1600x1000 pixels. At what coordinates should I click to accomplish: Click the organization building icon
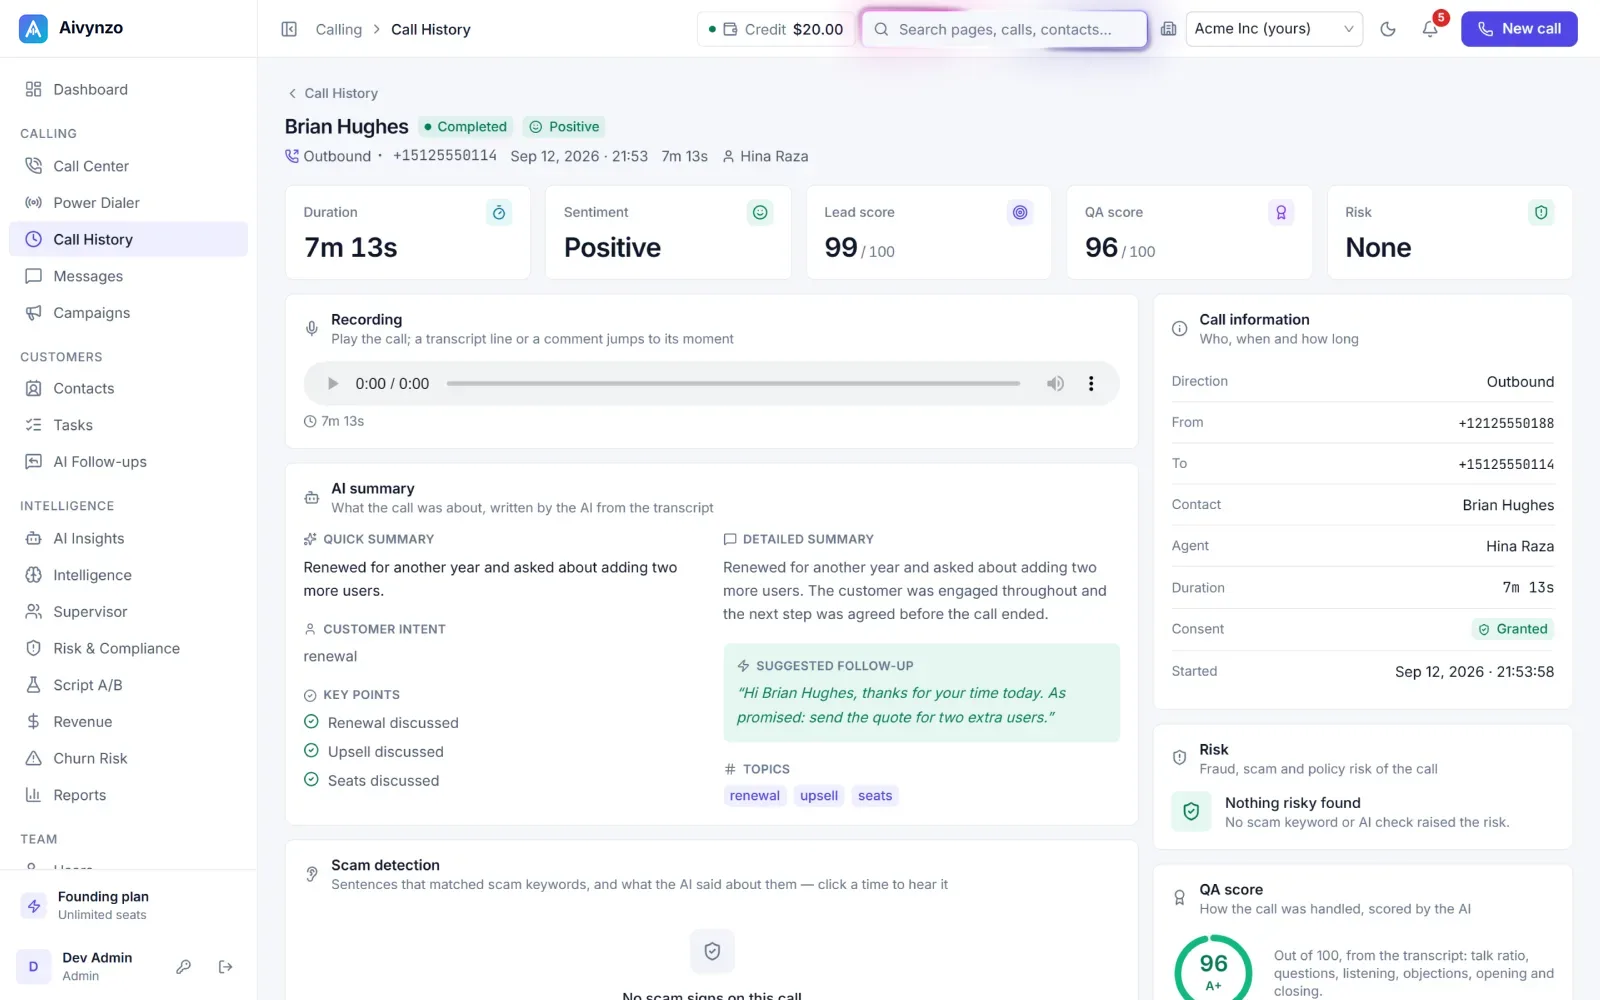[1168, 29]
